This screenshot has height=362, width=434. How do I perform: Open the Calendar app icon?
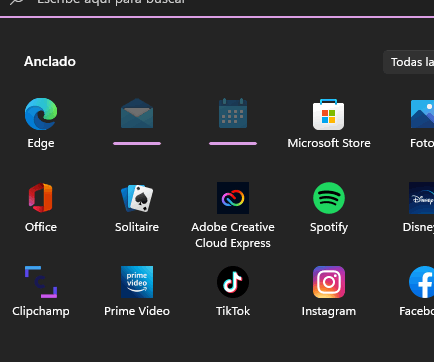coord(233,113)
